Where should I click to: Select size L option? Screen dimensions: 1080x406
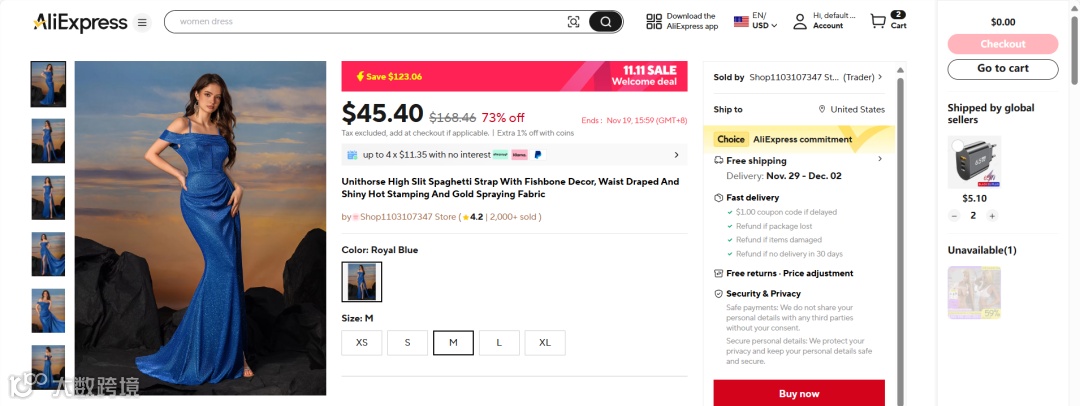[499, 343]
